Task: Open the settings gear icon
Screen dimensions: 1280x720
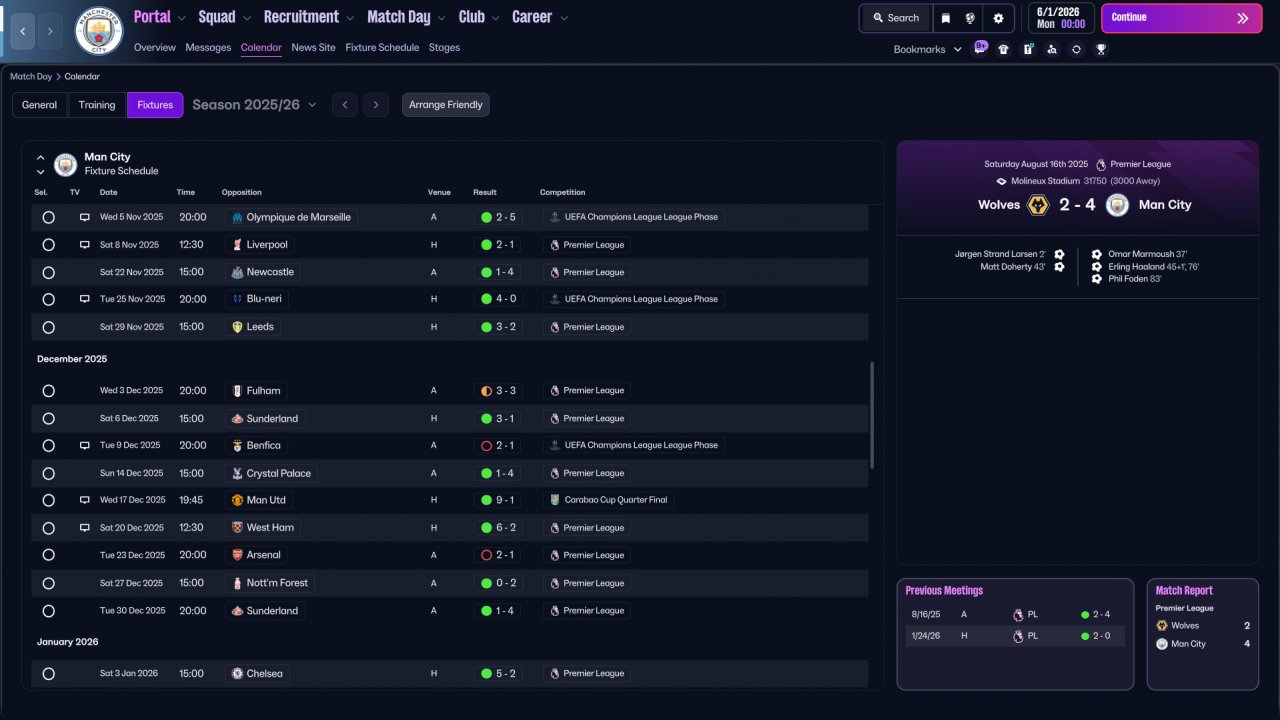Action: click(998, 18)
